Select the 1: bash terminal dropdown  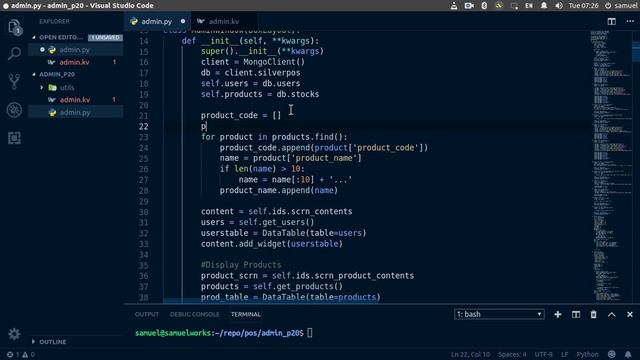[x=499, y=314]
